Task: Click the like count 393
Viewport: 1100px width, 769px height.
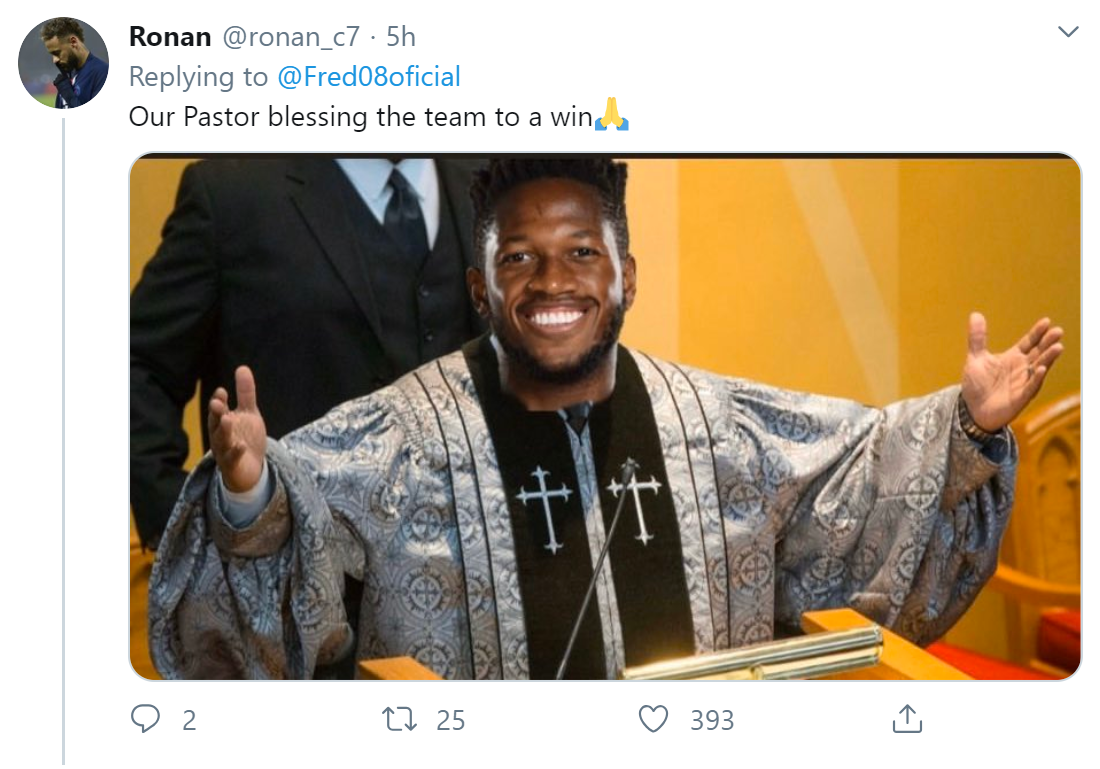Action: click(712, 720)
